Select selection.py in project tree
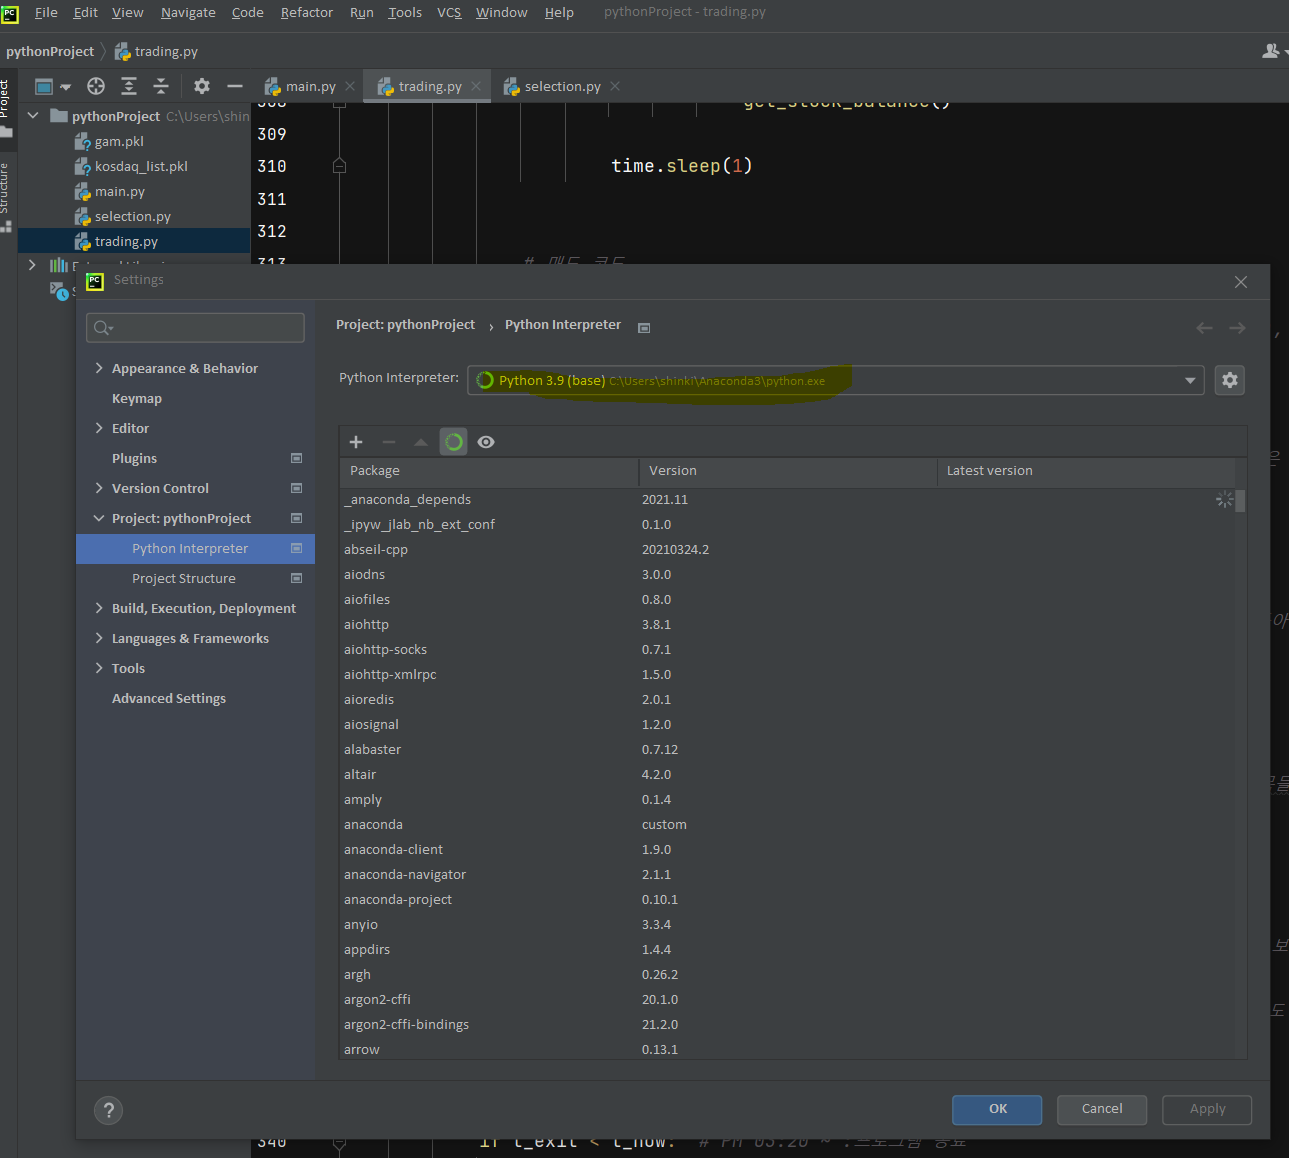 point(132,216)
